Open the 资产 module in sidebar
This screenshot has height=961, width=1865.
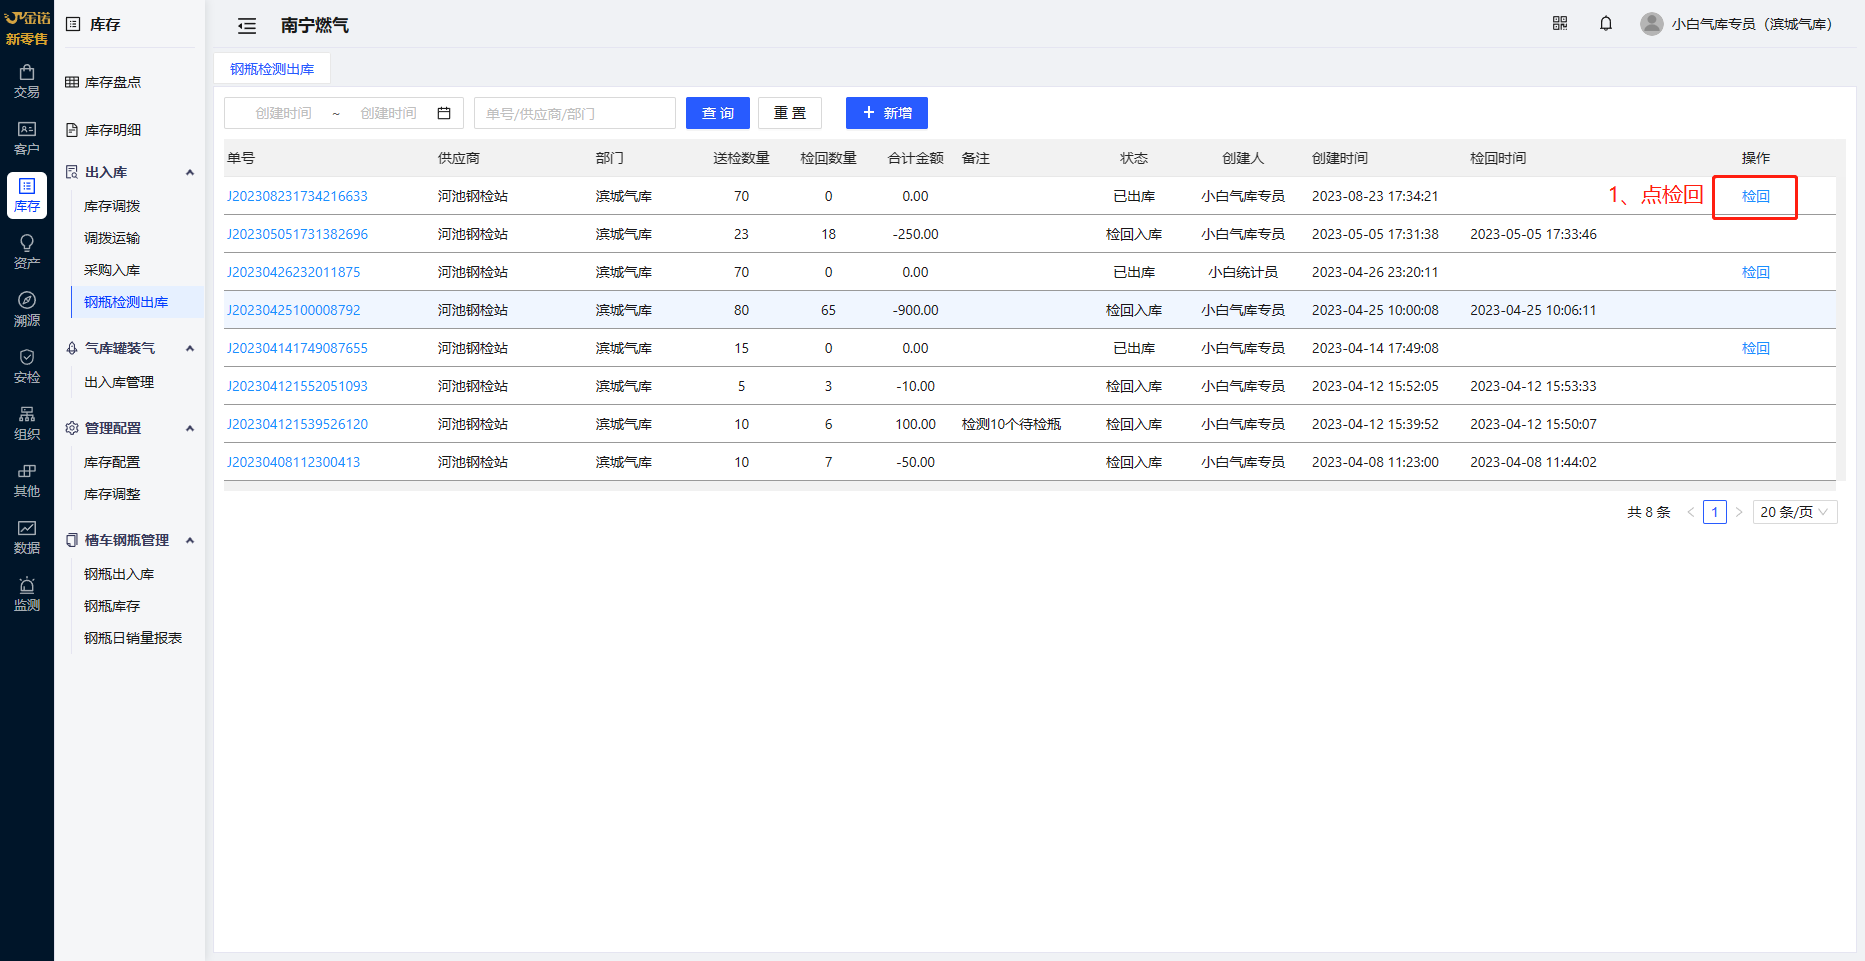point(27,252)
